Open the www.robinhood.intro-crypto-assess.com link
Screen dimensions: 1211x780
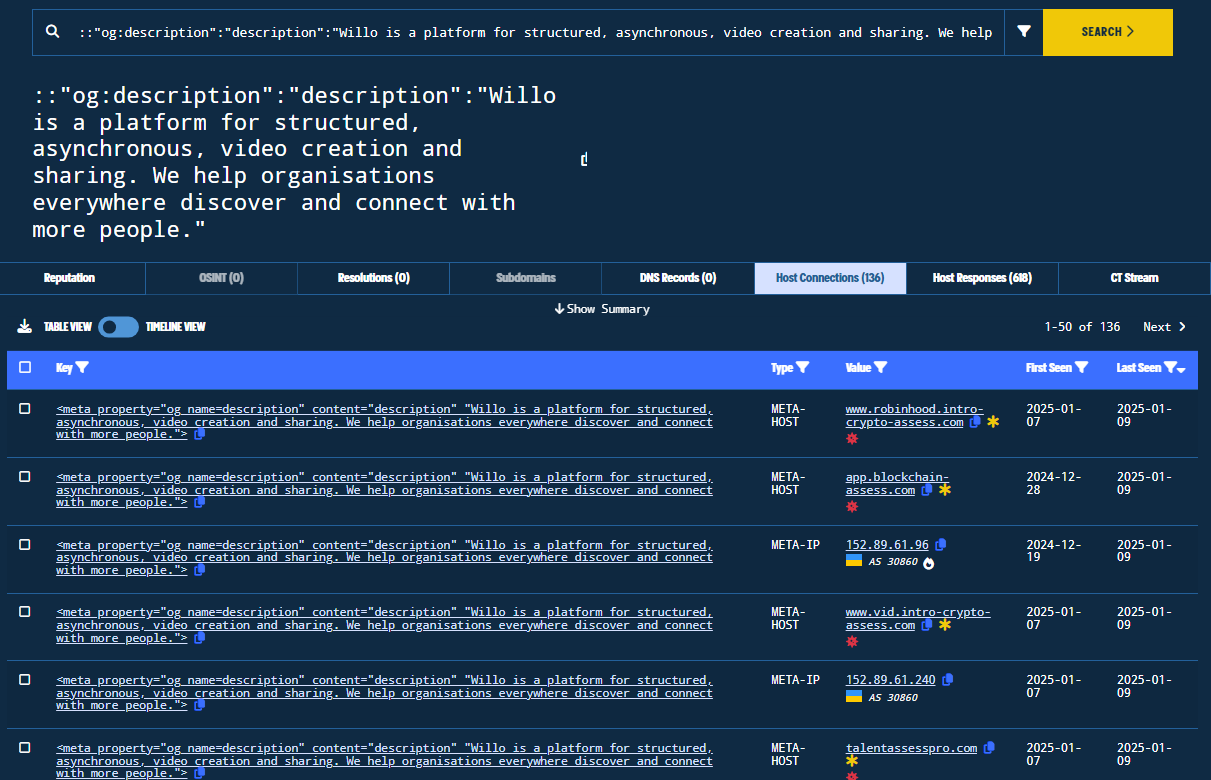[x=914, y=416]
